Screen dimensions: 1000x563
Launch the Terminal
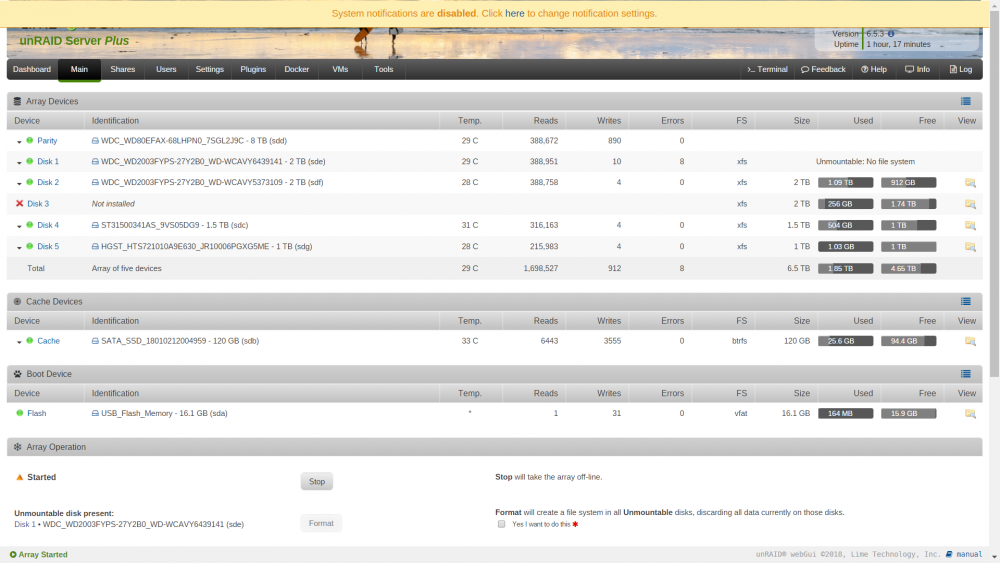pos(767,69)
